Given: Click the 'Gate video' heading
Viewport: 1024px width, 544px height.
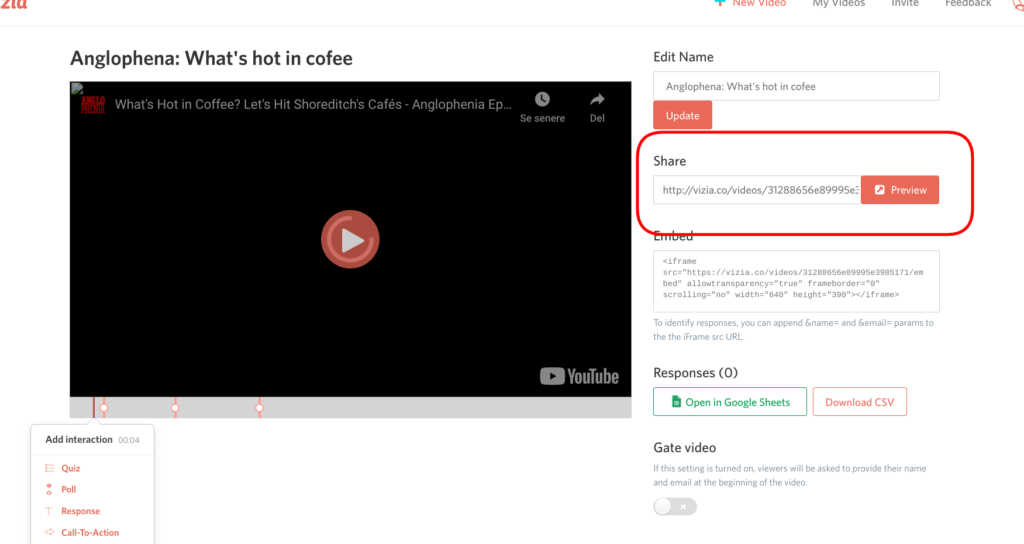Looking at the screenshot, I should pyautogui.click(x=684, y=447).
